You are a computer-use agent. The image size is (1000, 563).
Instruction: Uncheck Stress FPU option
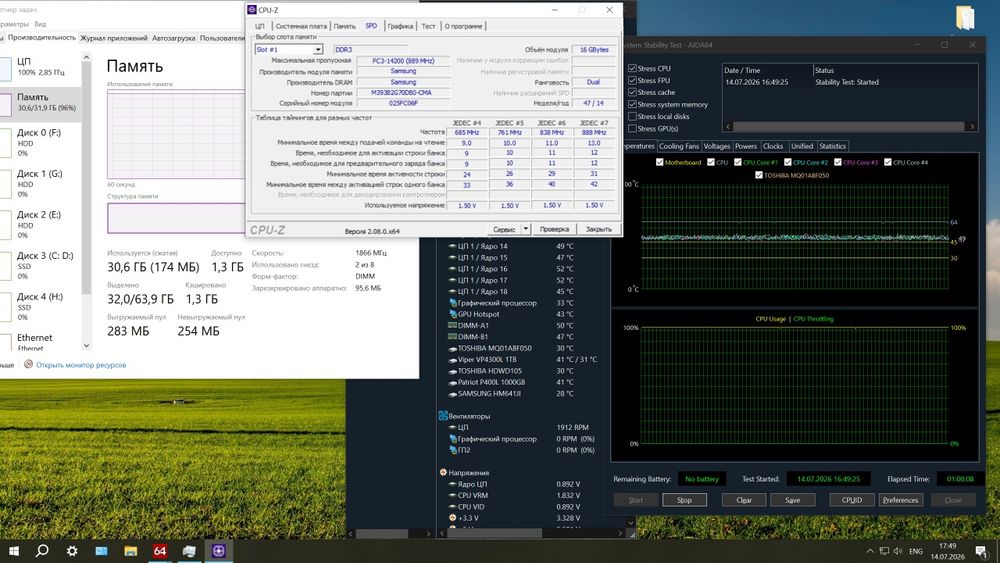click(632, 80)
